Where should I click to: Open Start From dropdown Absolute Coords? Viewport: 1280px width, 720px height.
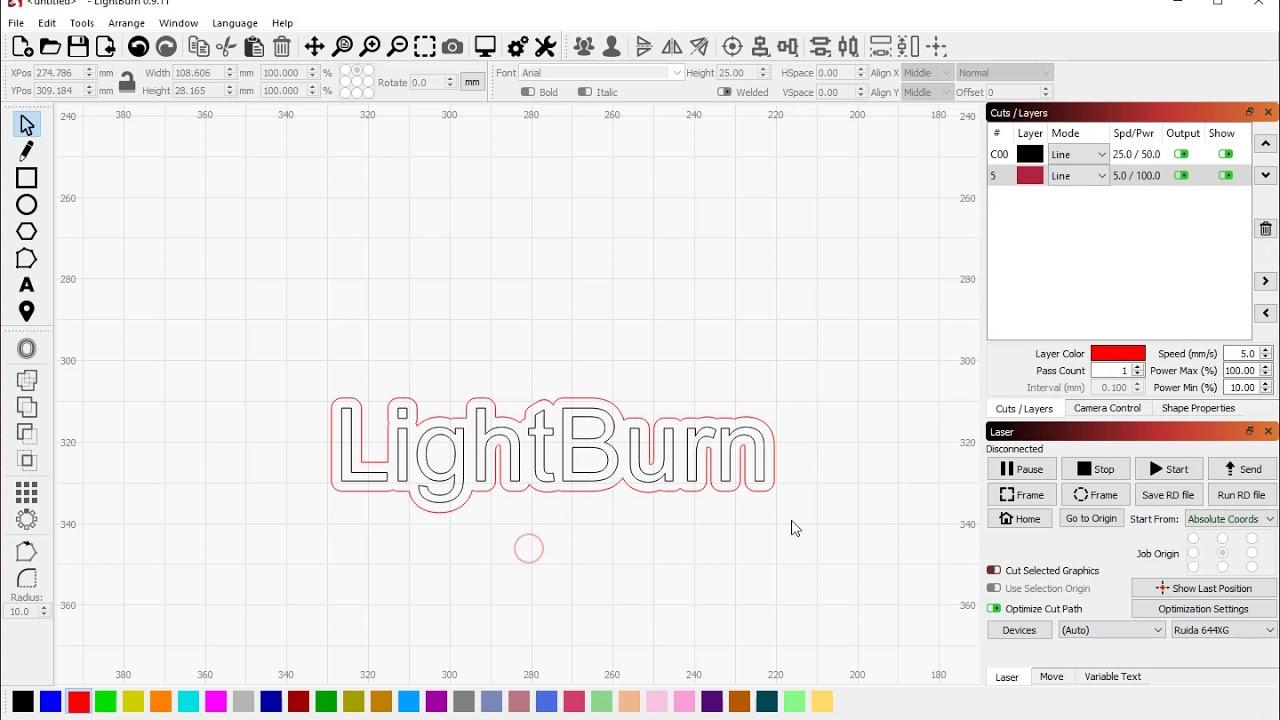[1231, 519]
